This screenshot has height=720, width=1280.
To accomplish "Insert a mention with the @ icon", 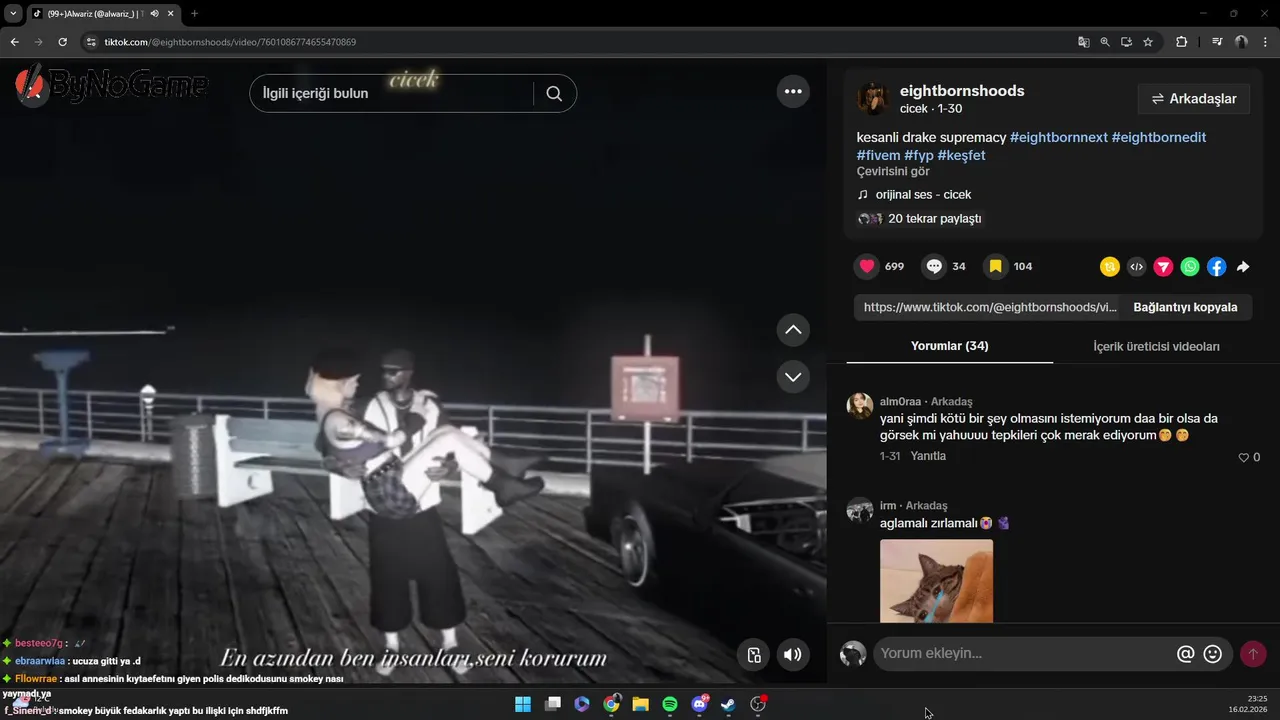I will pyautogui.click(x=1185, y=654).
